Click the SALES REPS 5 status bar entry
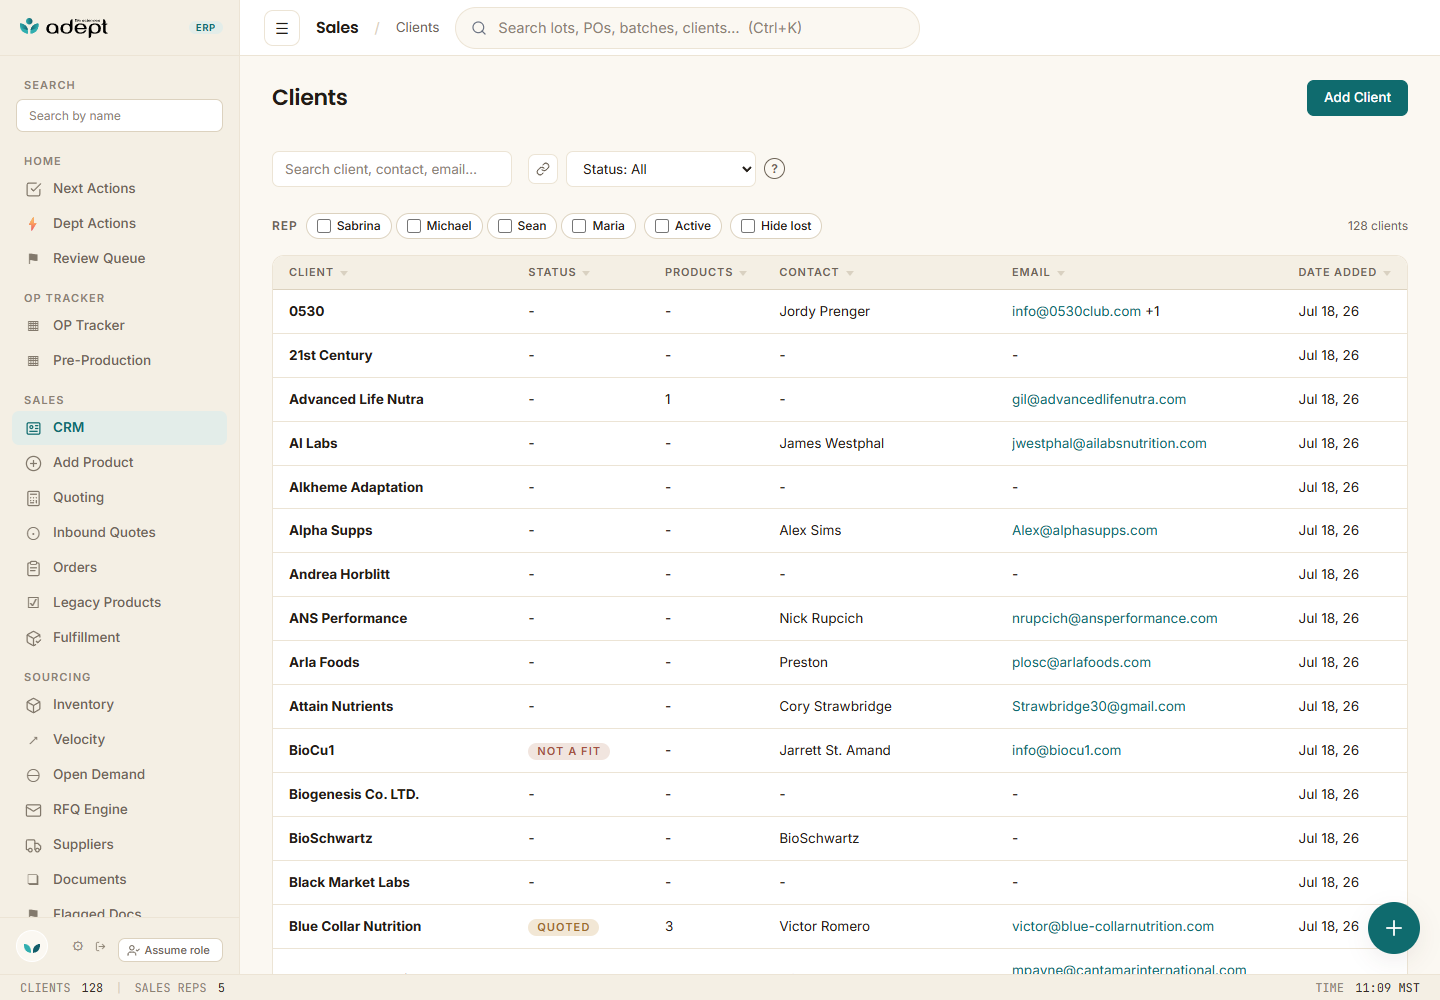Screen dimensions: 1440x1000 click(180, 988)
